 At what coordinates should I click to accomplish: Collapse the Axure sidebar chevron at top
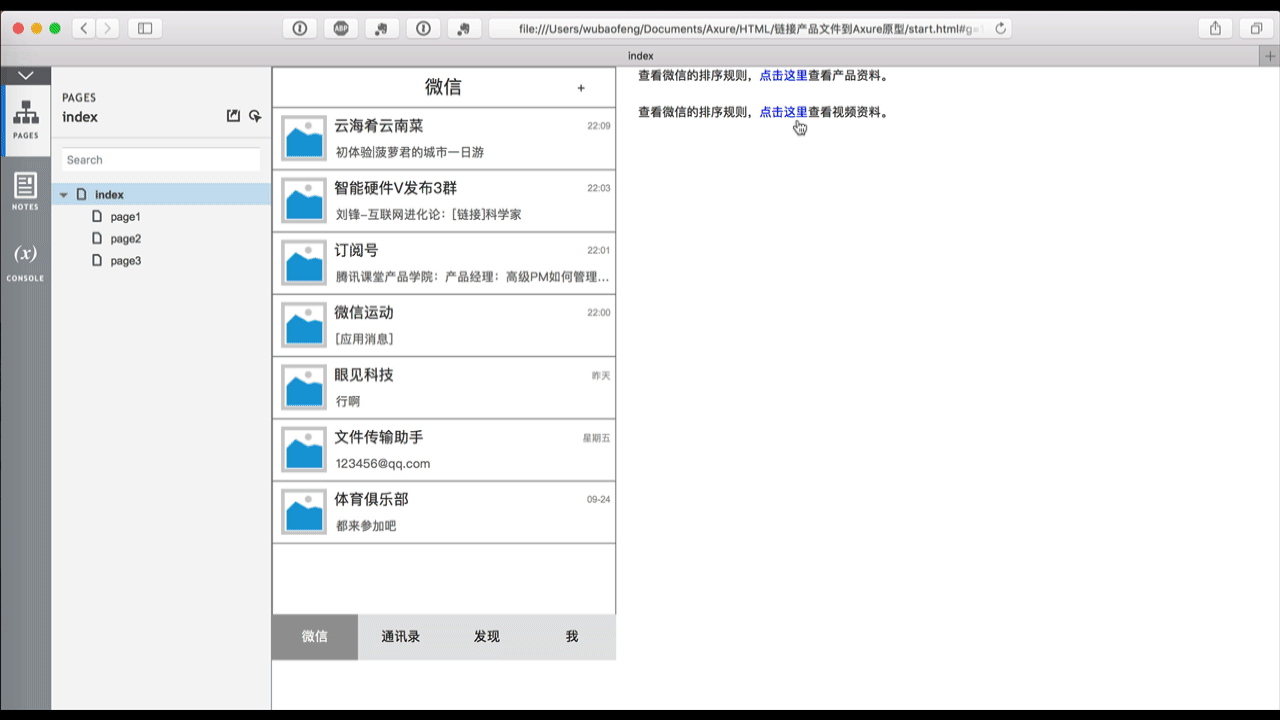26,76
